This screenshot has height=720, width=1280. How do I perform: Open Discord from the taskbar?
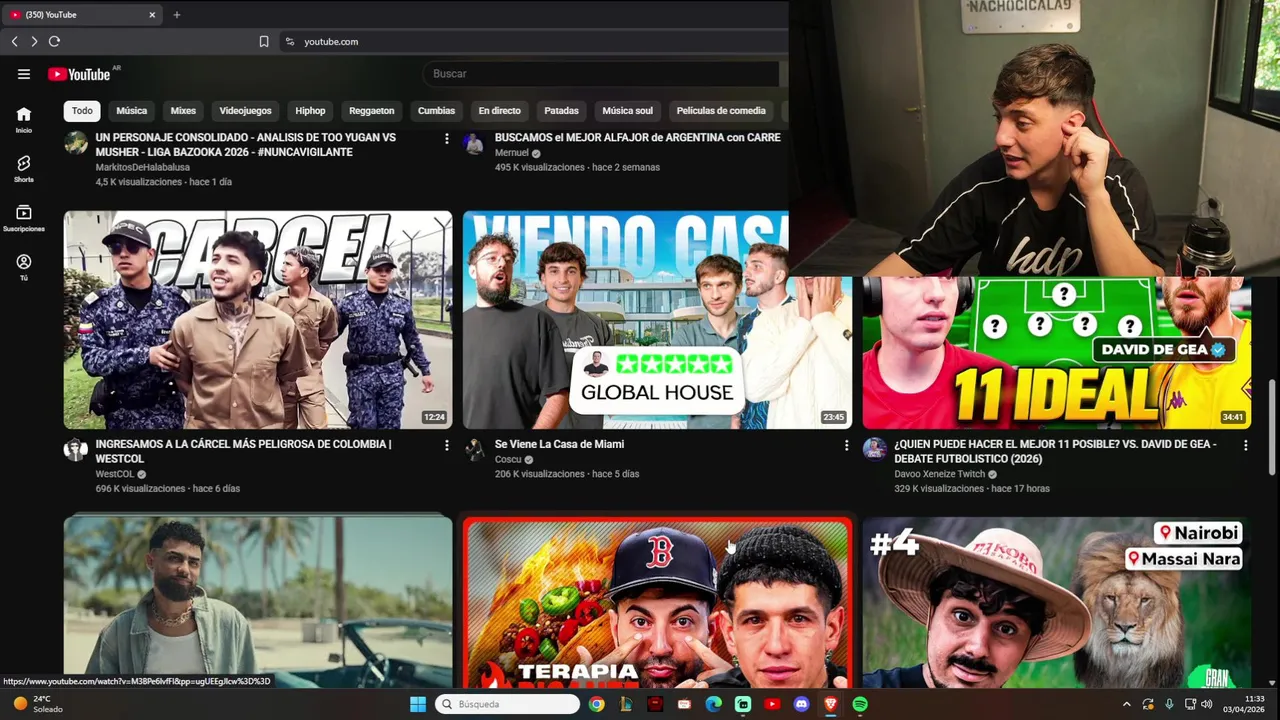pyautogui.click(x=801, y=704)
